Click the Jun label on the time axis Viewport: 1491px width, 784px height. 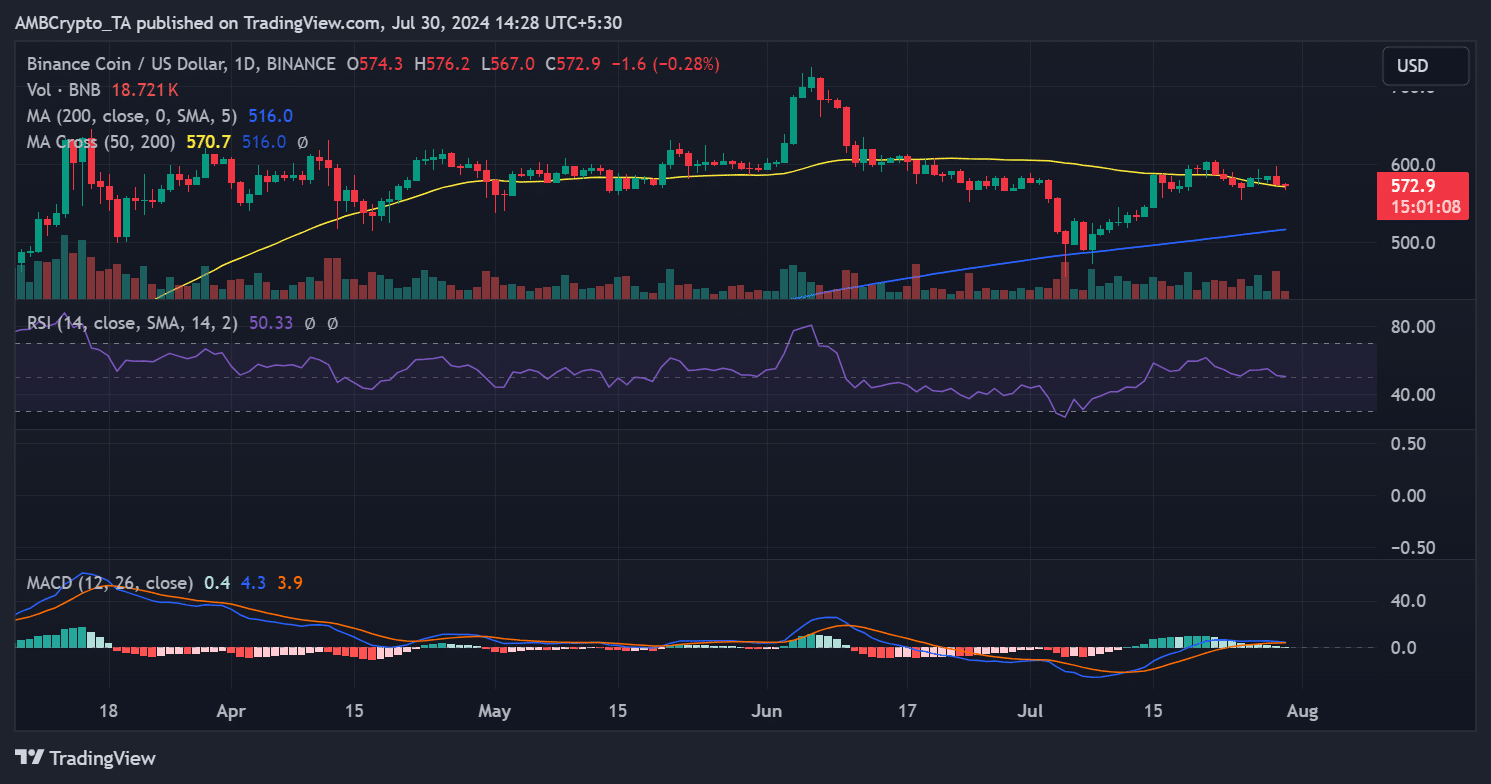tap(767, 711)
